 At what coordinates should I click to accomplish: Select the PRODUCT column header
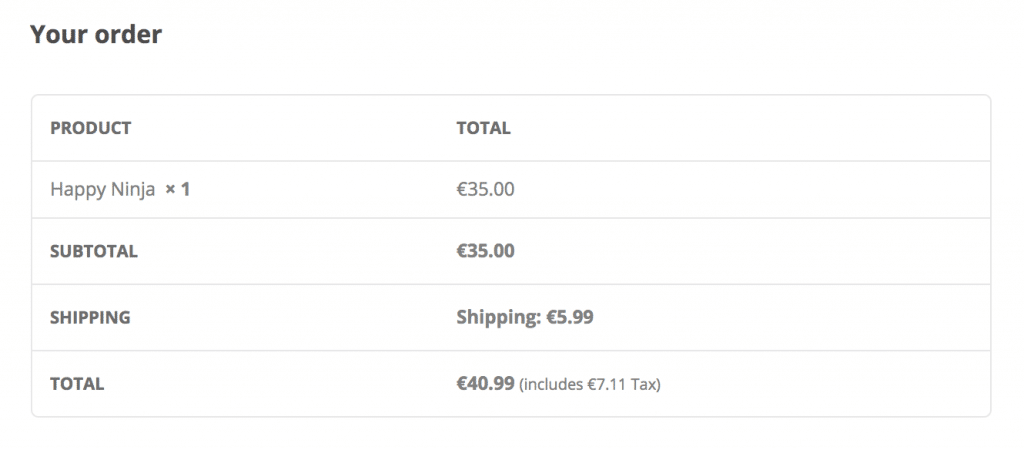(x=91, y=128)
